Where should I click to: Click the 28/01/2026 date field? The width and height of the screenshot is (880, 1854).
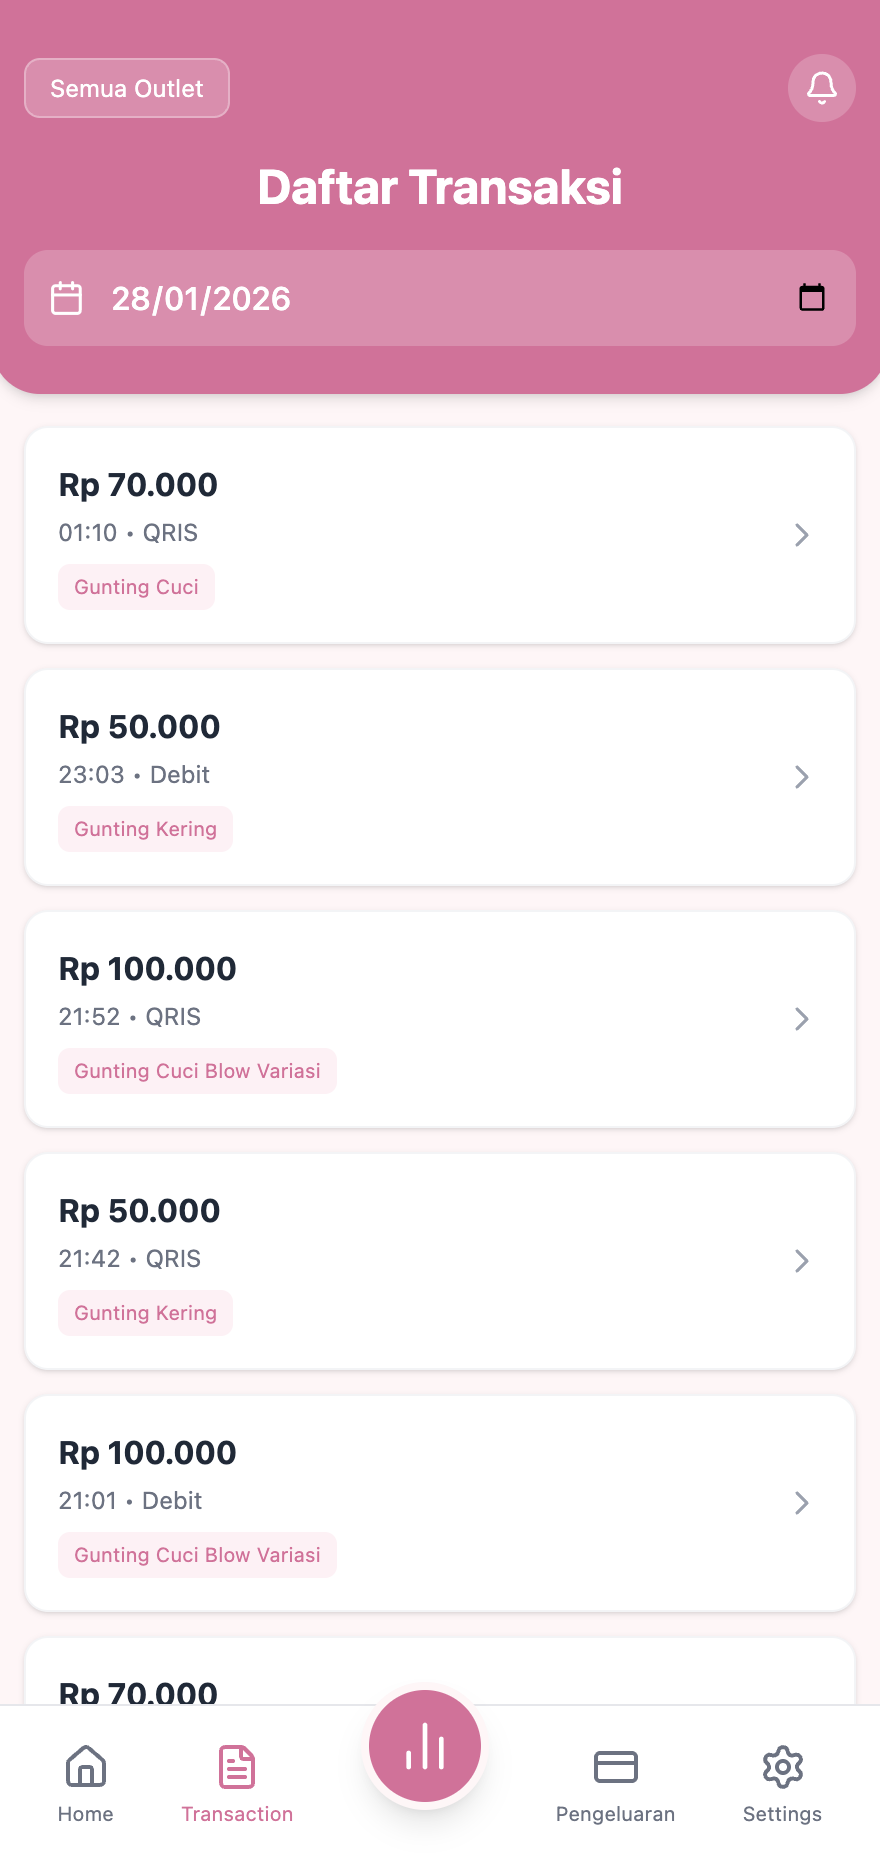click(x=400, y=298)
